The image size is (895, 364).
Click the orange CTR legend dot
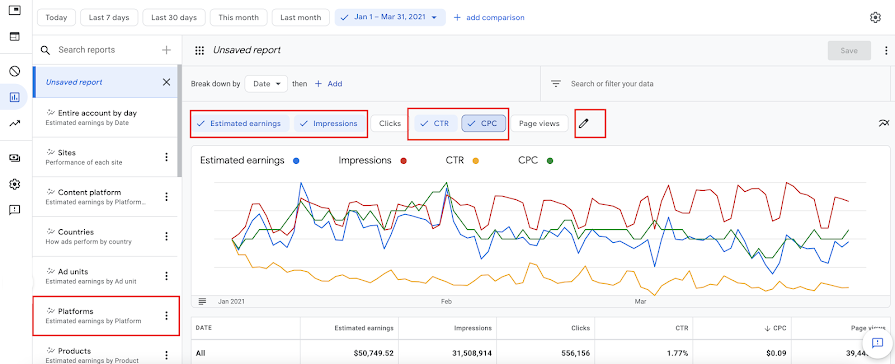pyautogui.click(x=475, y=161)
